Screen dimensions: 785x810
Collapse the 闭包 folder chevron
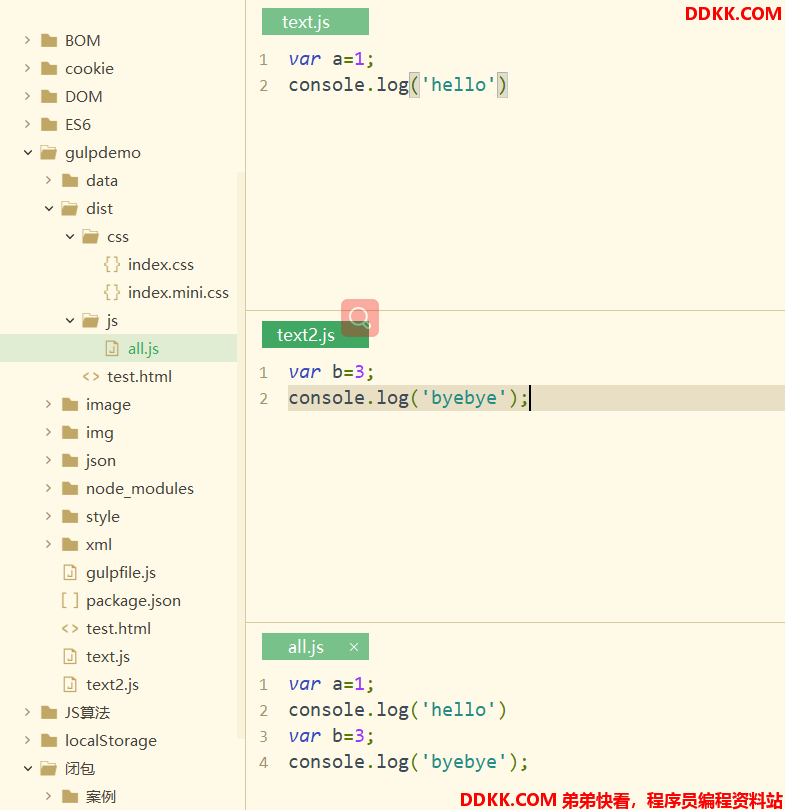click(28, 768)
